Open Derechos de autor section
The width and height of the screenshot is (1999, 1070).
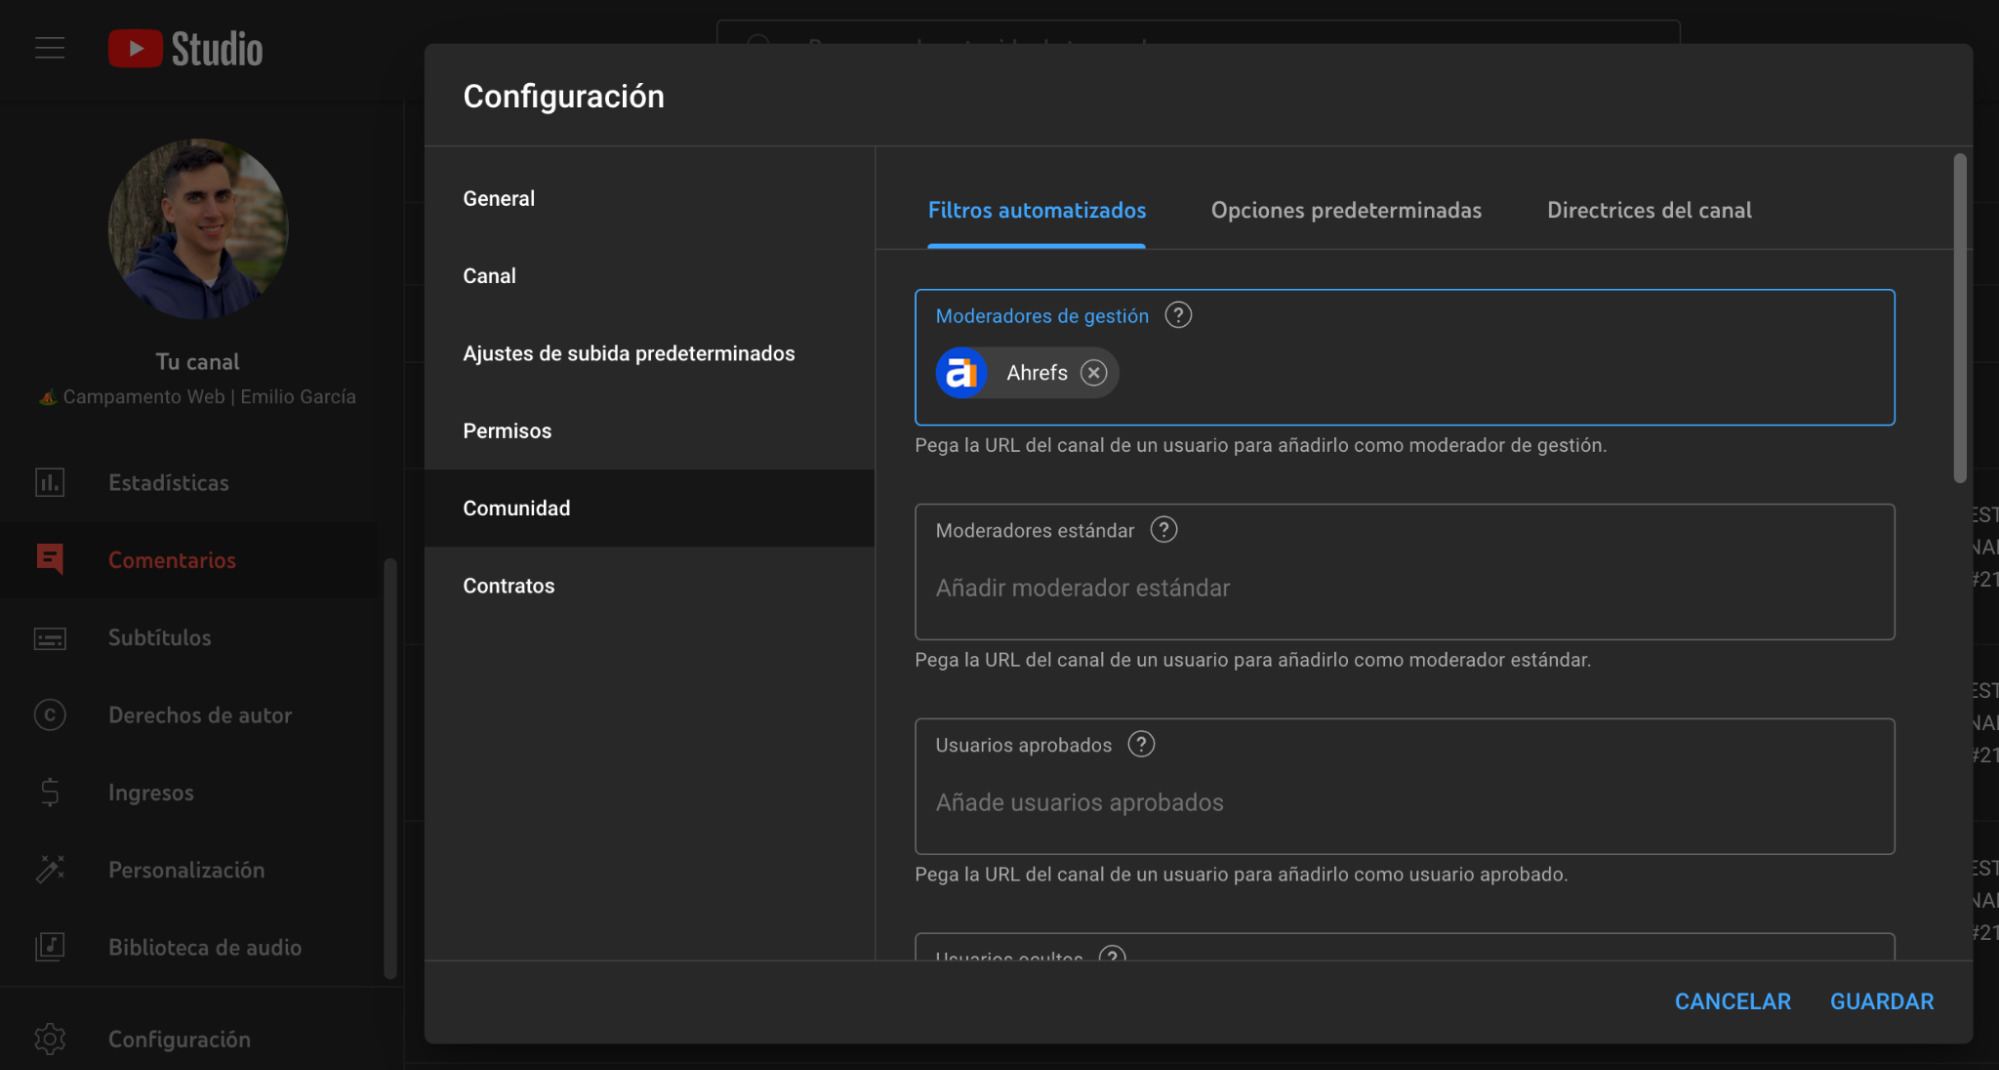click(199, 714)
